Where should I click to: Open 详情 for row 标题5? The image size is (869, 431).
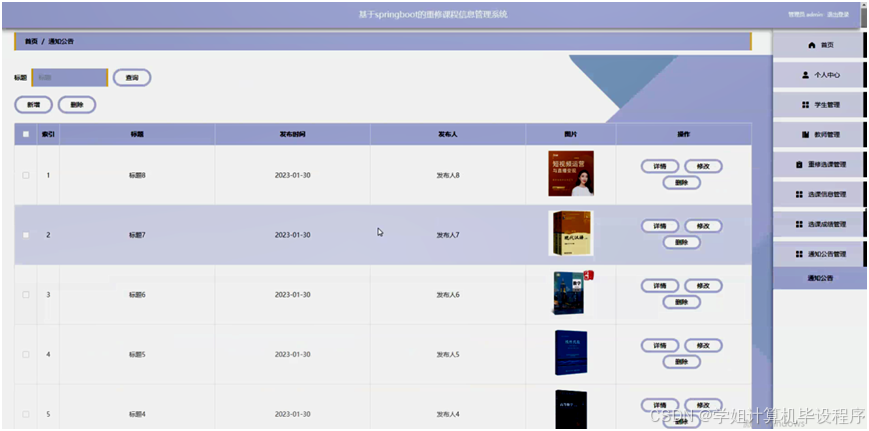click(660, 346)
